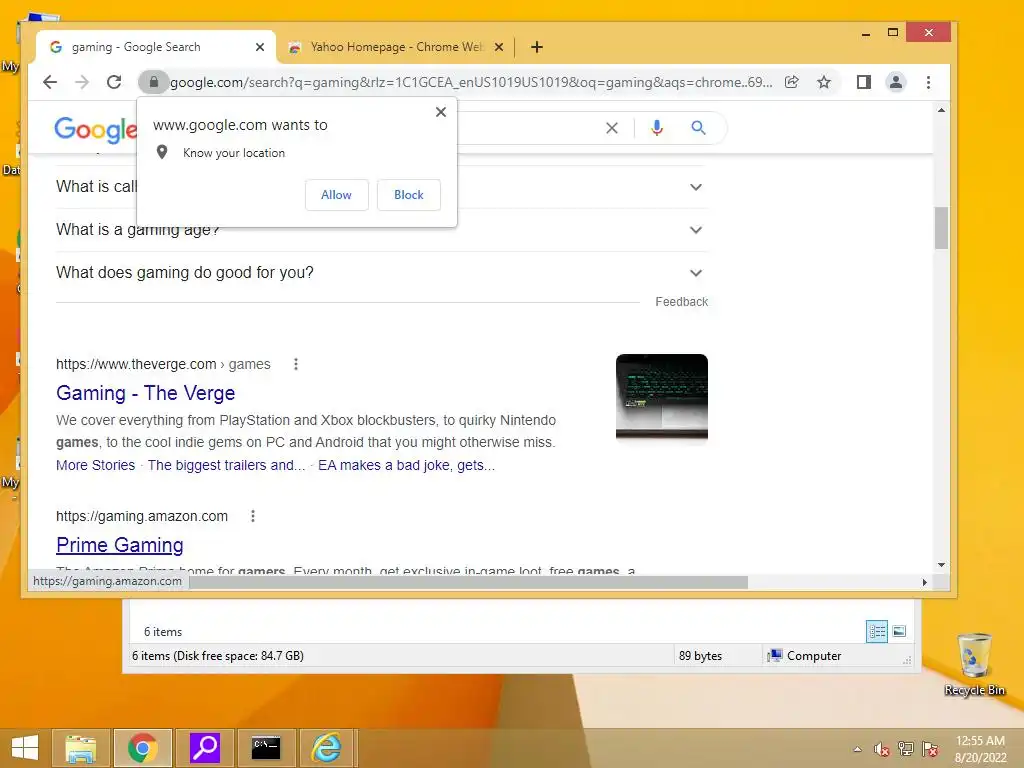Click the forward navigation arrow
1024x768 pixels.
coord(82,82)
